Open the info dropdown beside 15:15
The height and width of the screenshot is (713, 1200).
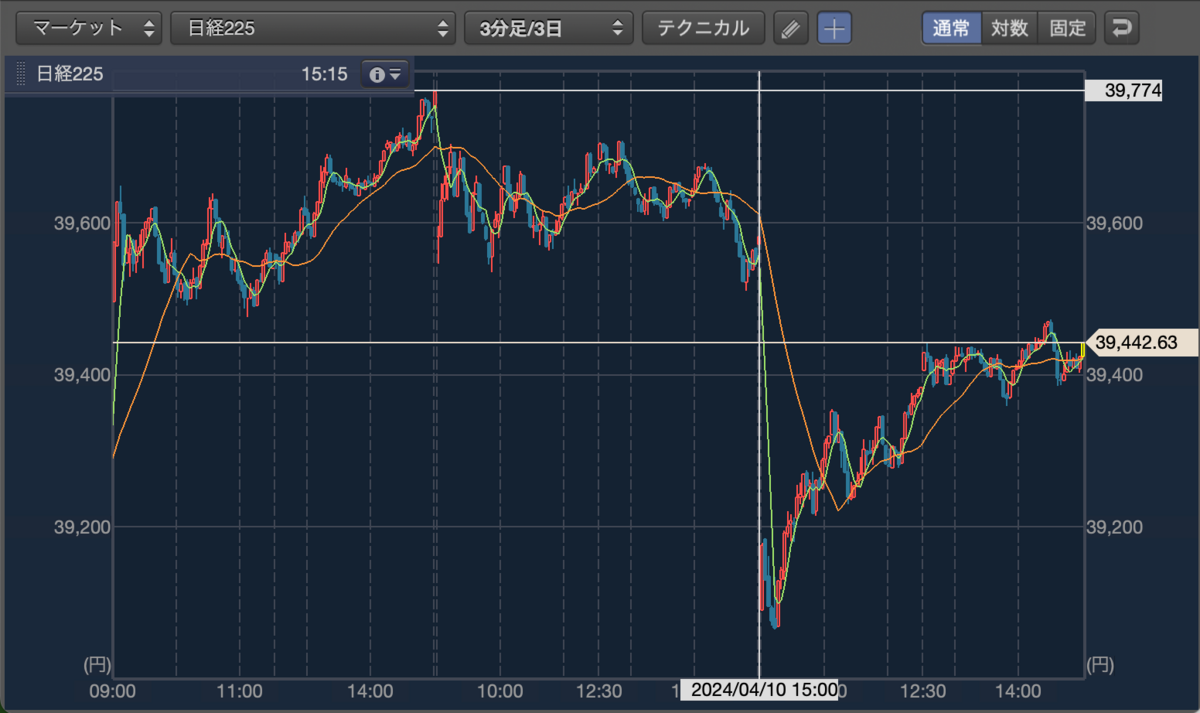pos(385,74)
